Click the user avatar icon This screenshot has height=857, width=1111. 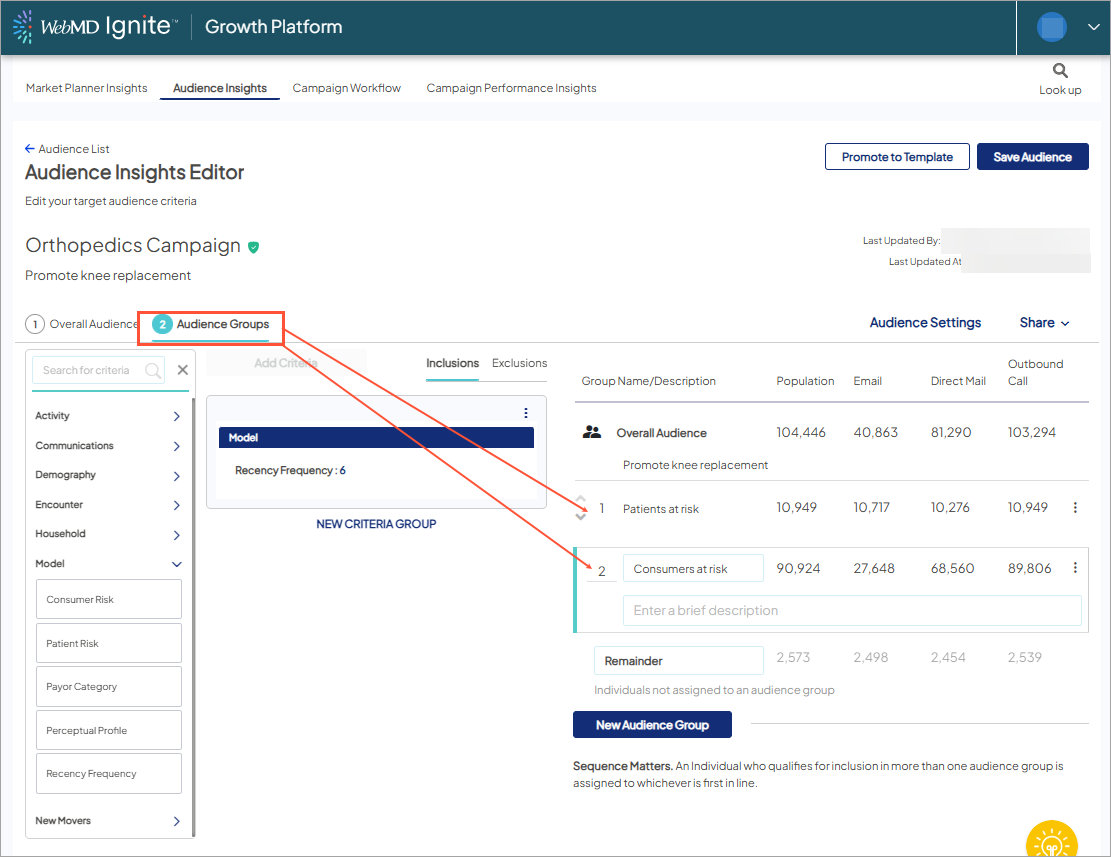tap(1051, 27)
